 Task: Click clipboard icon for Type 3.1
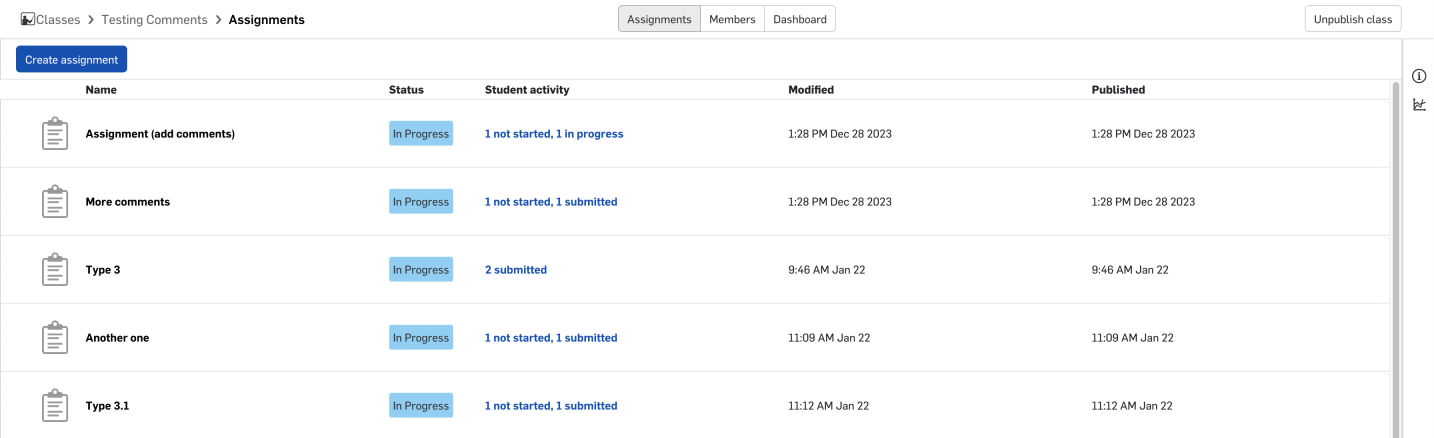55,406
